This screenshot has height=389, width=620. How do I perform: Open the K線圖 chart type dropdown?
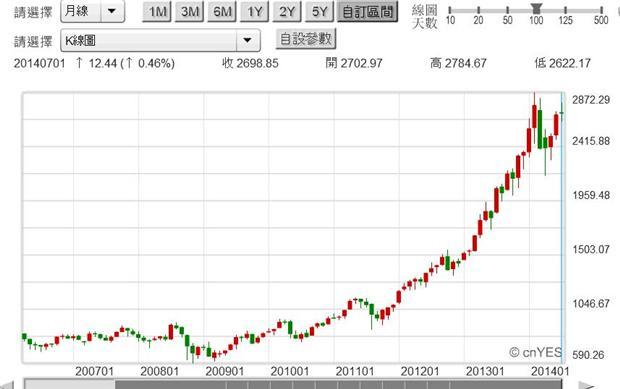(160, 40)
